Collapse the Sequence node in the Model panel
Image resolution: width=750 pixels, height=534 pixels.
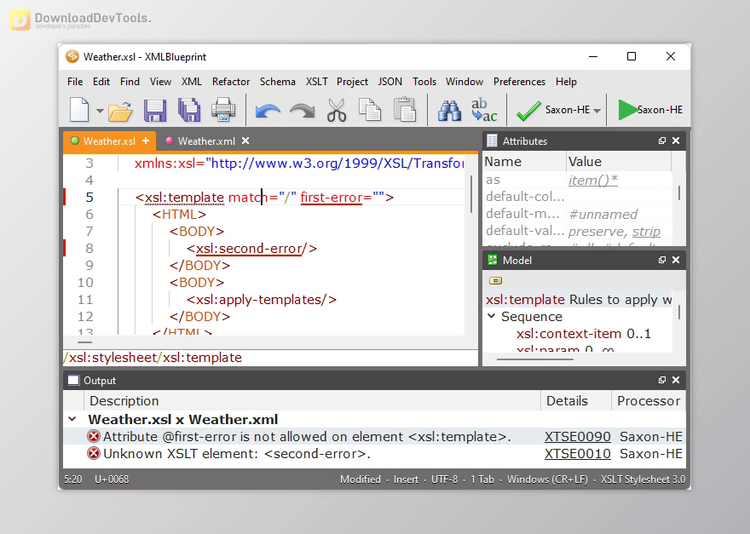tap(492, 317)
